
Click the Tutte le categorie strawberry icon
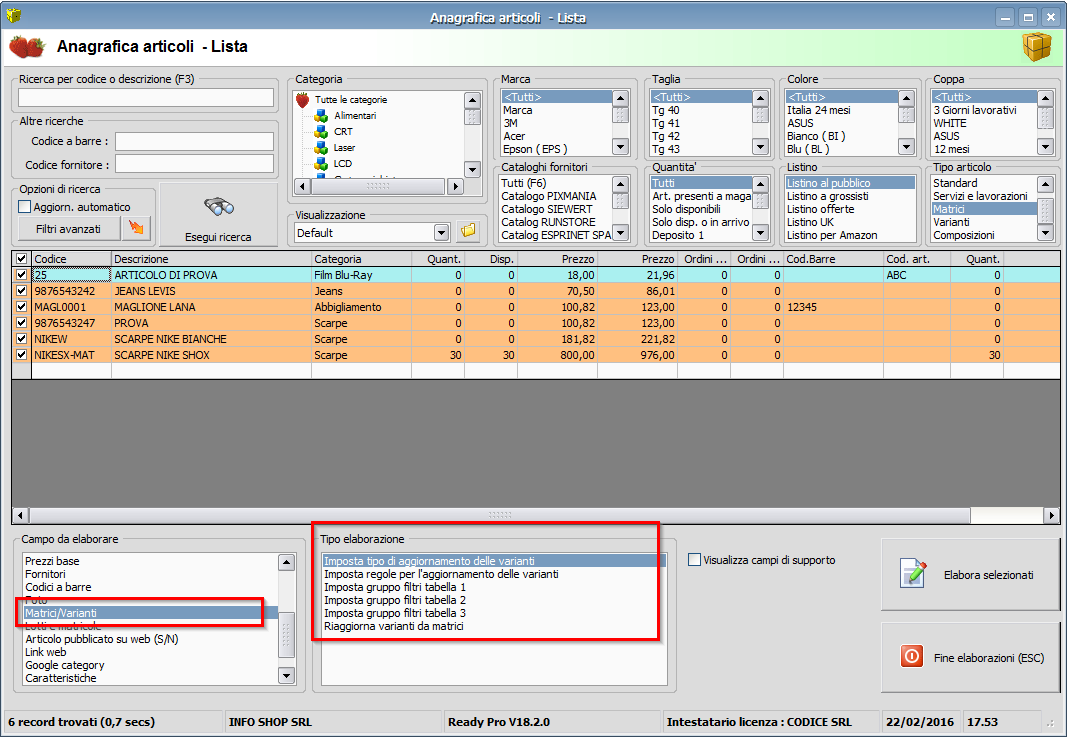tap(303, 99)
